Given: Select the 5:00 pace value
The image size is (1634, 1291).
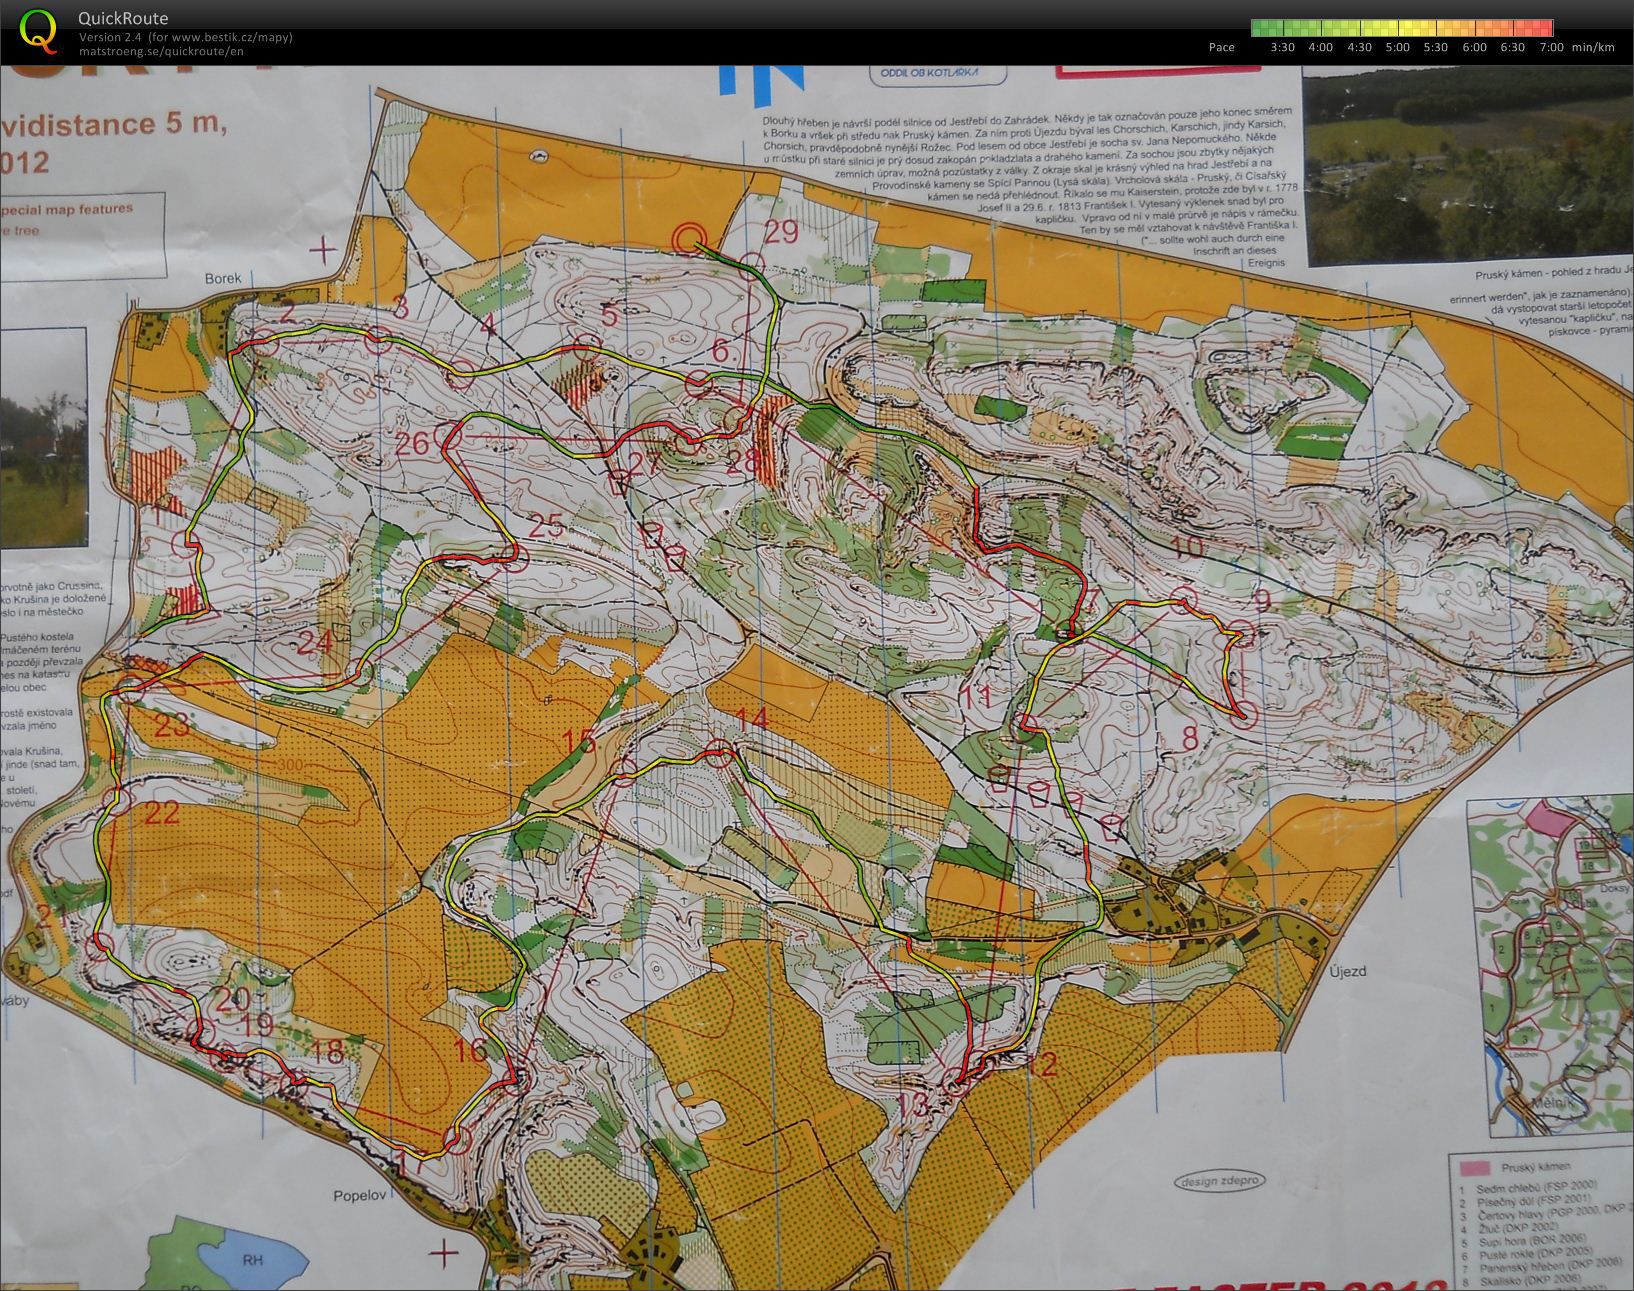Looking at the screenshot, I should 1397,47.
